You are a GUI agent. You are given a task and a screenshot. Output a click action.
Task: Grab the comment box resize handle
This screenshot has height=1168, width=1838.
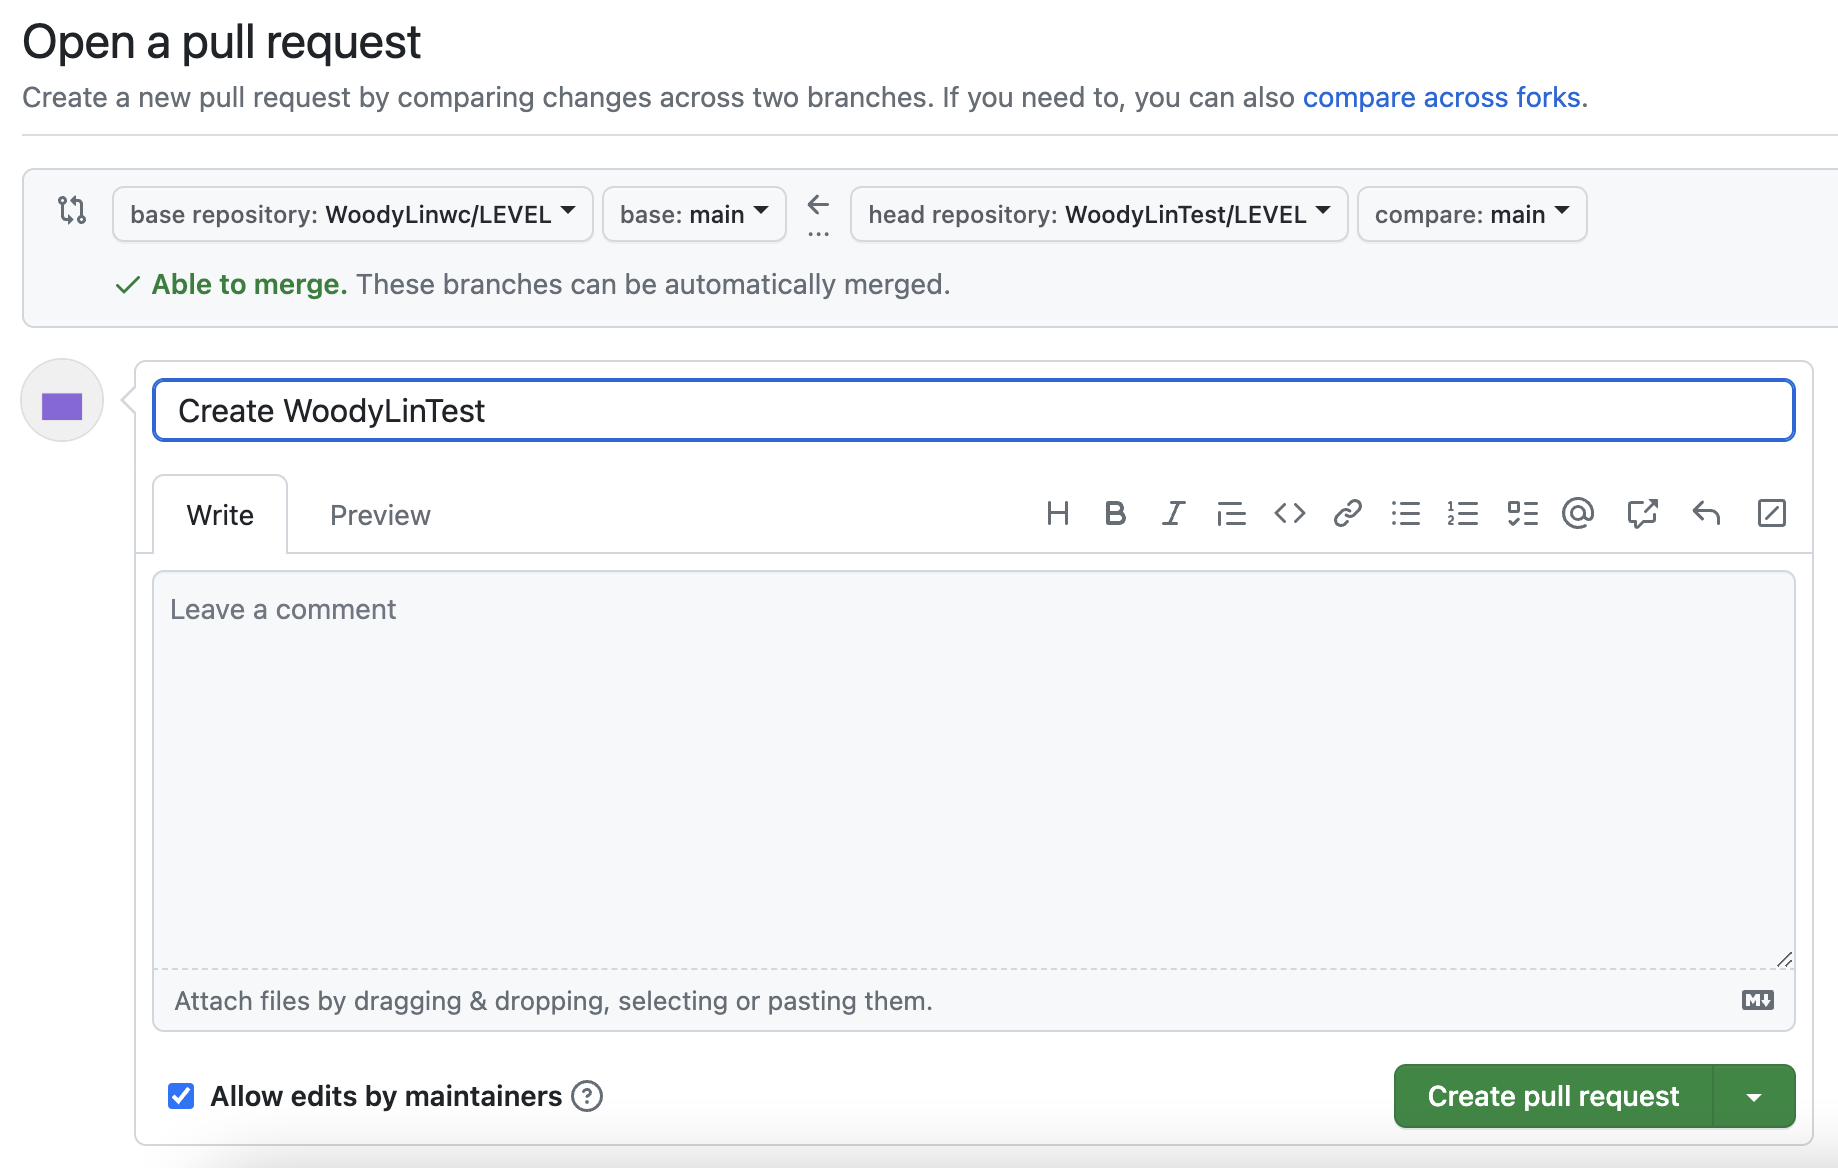click(x=1784, y=959)
